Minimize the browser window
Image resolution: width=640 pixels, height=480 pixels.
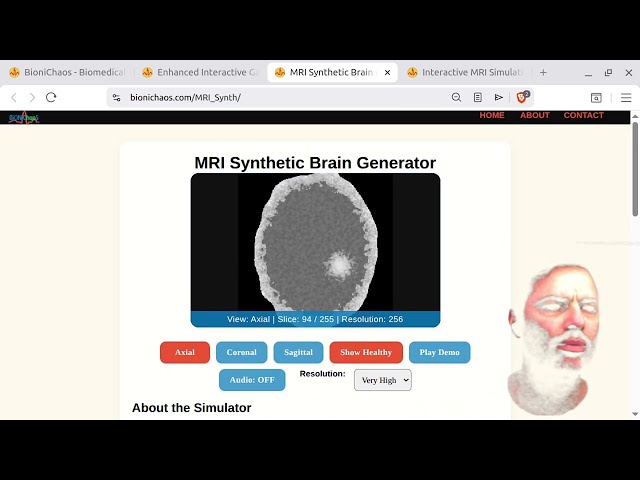point(589,73)
